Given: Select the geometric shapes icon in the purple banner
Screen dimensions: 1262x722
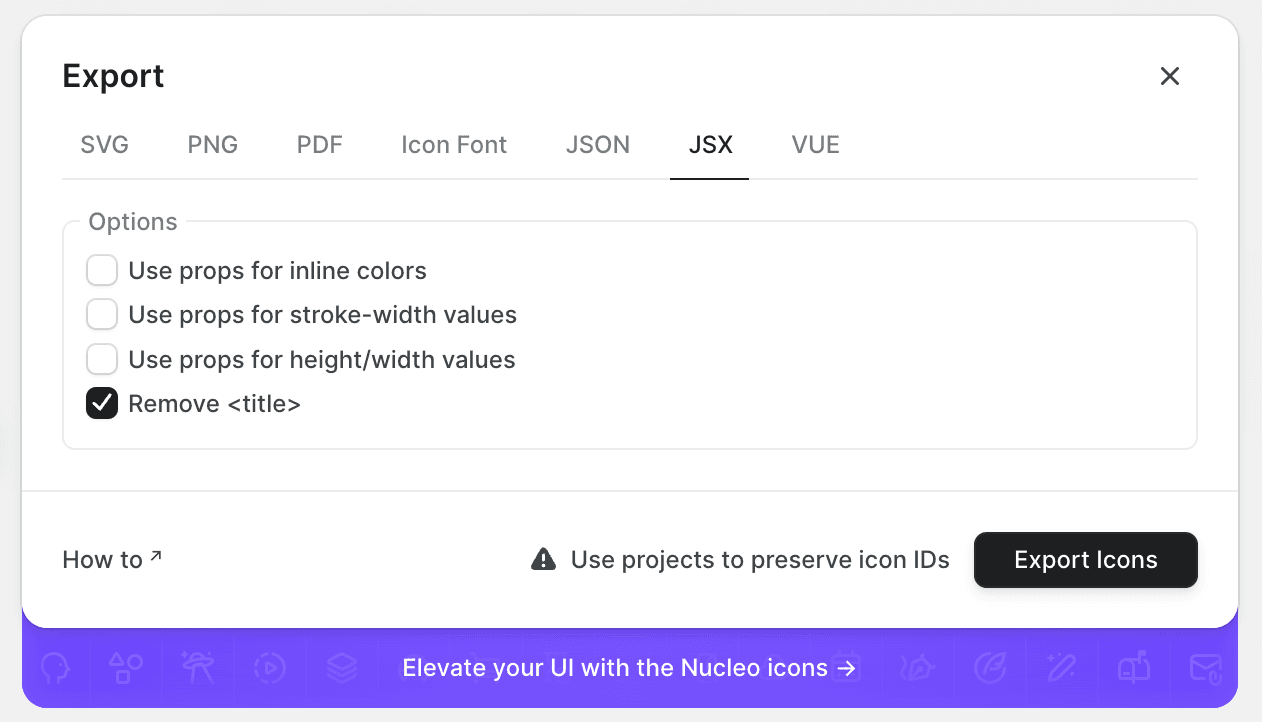Looking at the screenshot, I should (124, 668).
